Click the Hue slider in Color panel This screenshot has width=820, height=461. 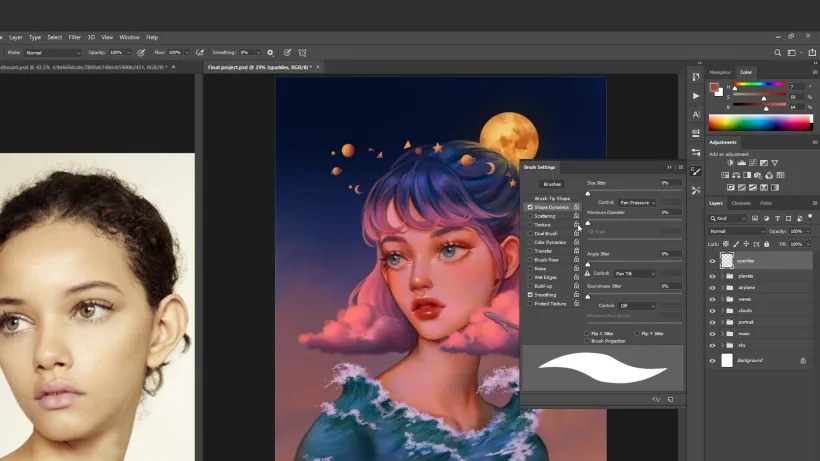tap(760, 85)
